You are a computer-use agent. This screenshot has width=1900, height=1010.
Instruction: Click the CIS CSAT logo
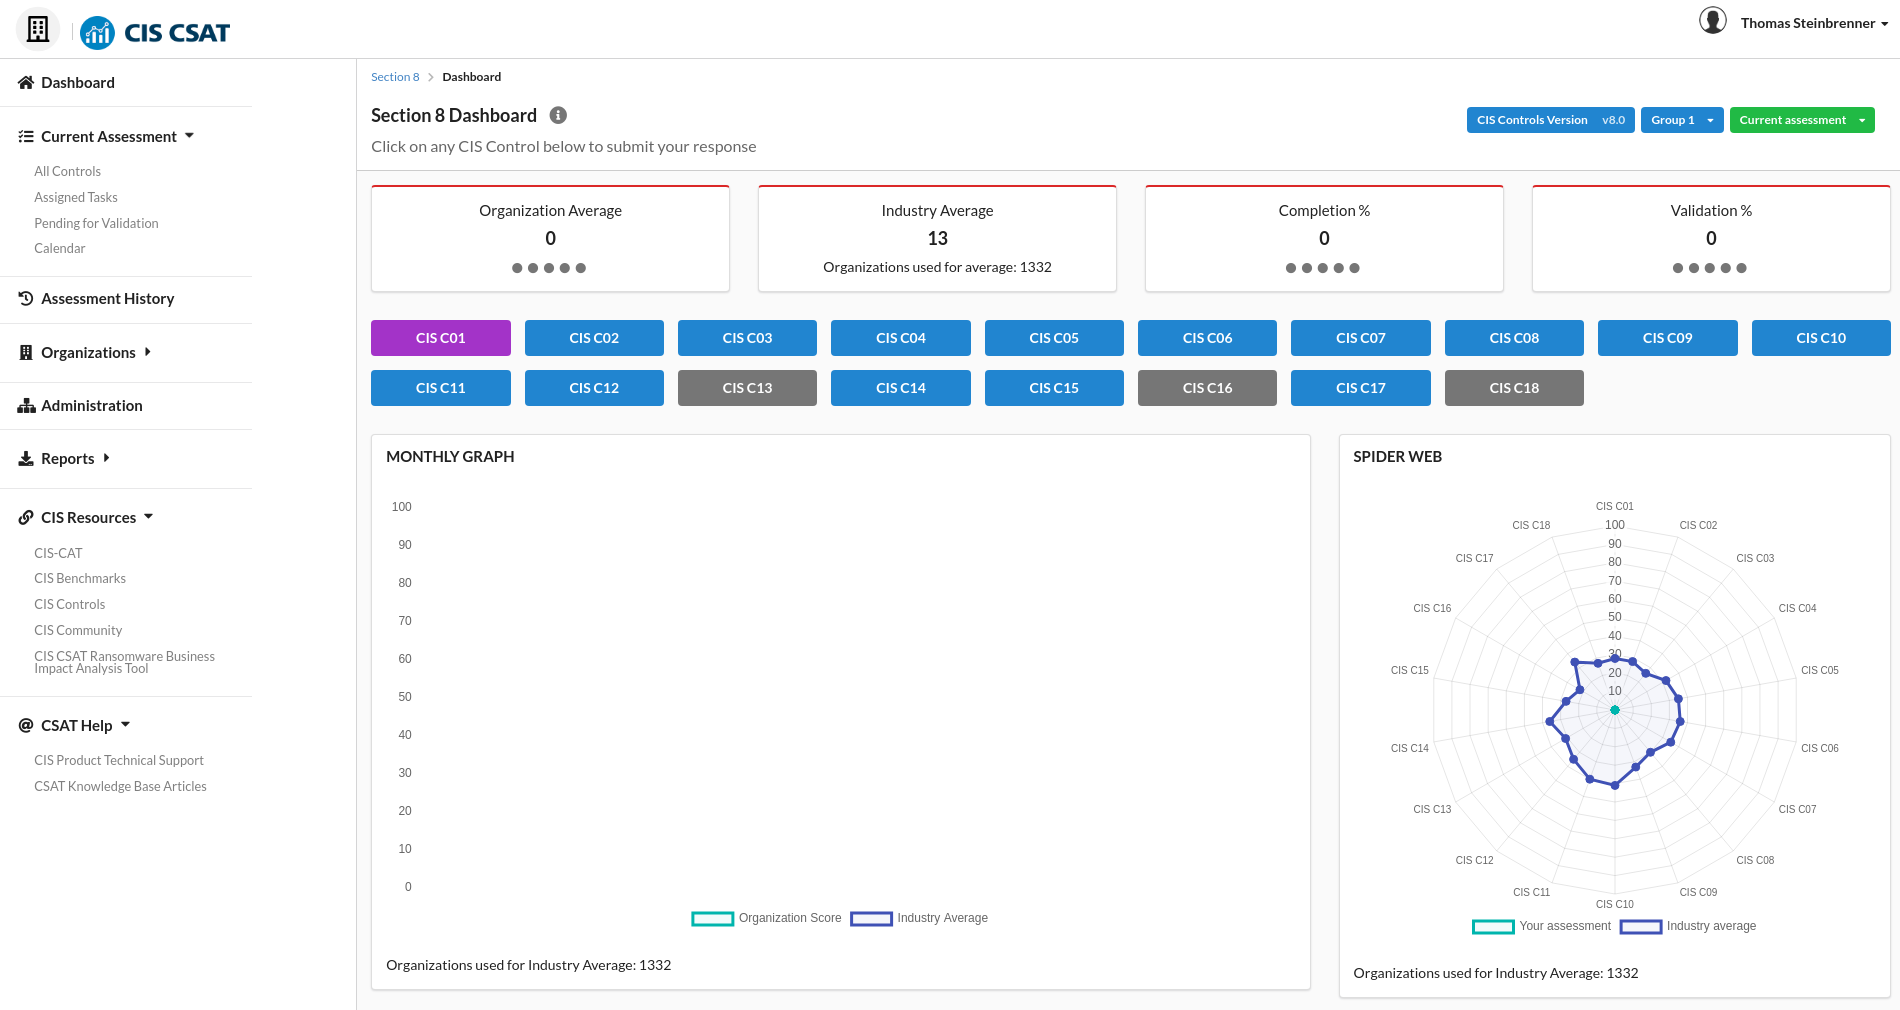(x=155, y=33)
